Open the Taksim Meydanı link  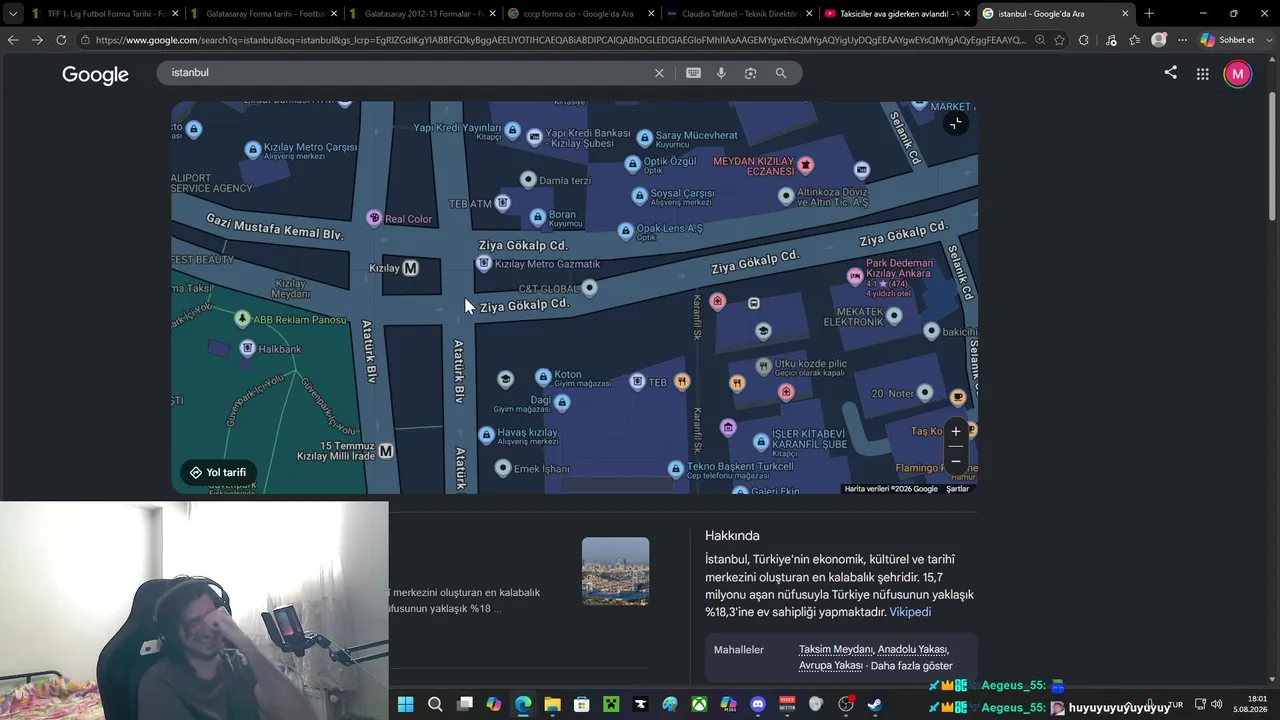point(835,650)
